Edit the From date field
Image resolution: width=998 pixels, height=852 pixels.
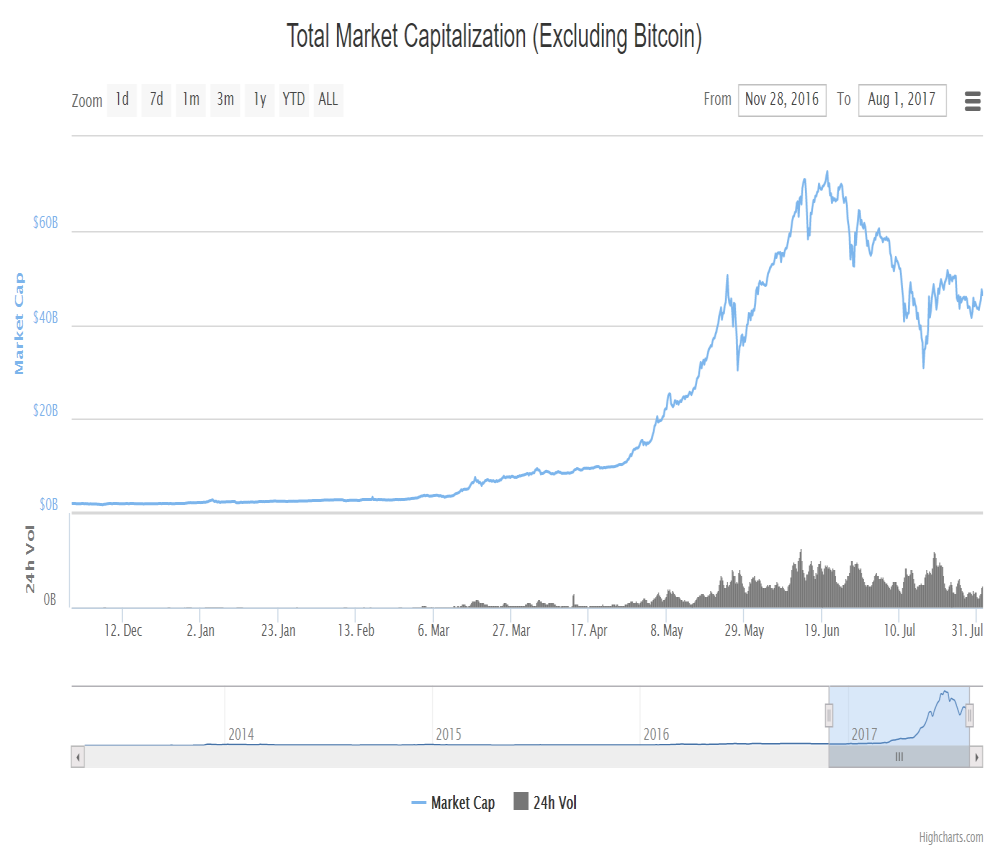(782, 100)
